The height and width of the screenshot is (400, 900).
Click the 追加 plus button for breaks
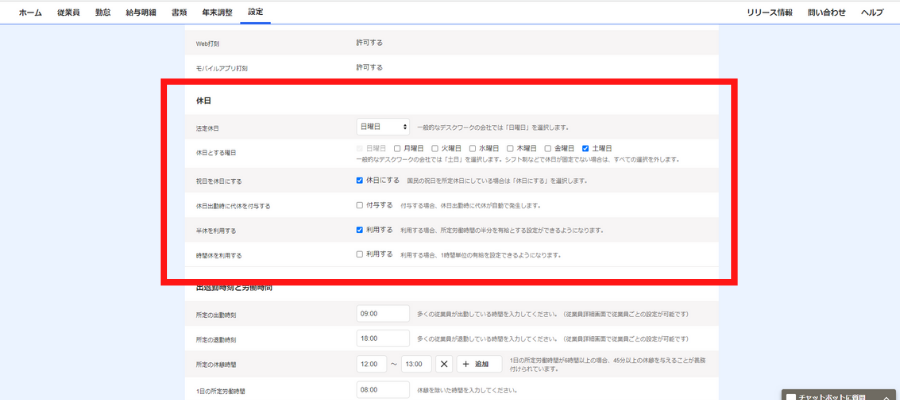coord(479,364)
